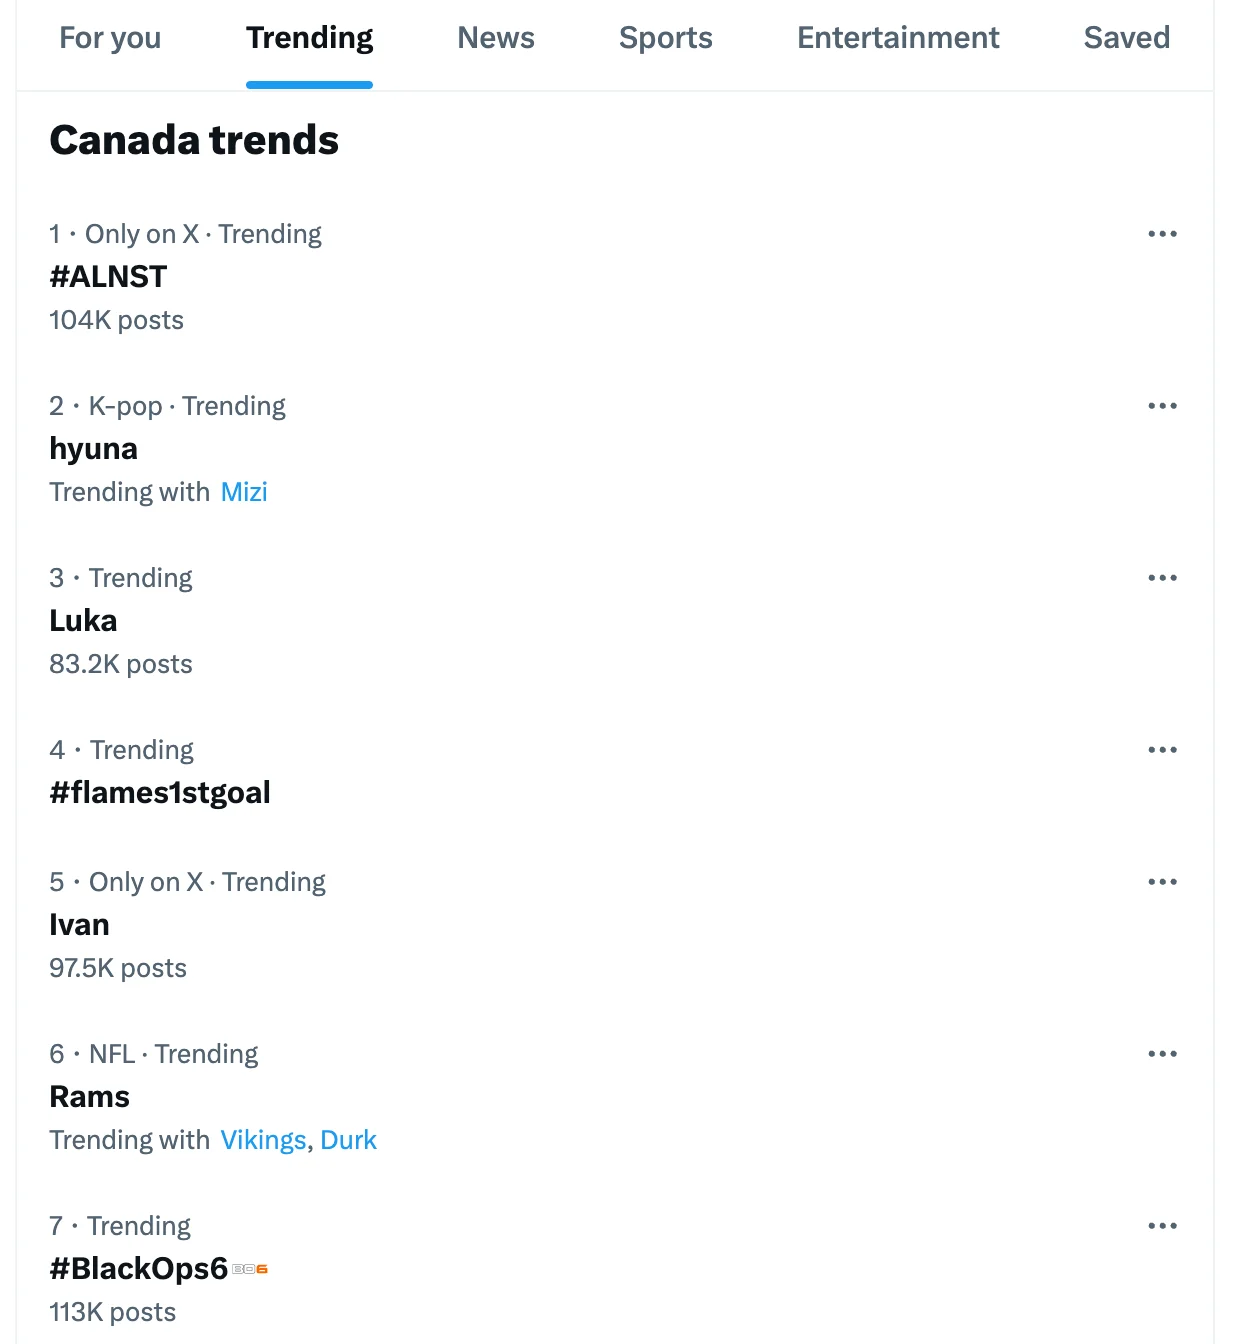Open more options for hyuna trend
1256x1344 pixels.
coord(1162,406)
